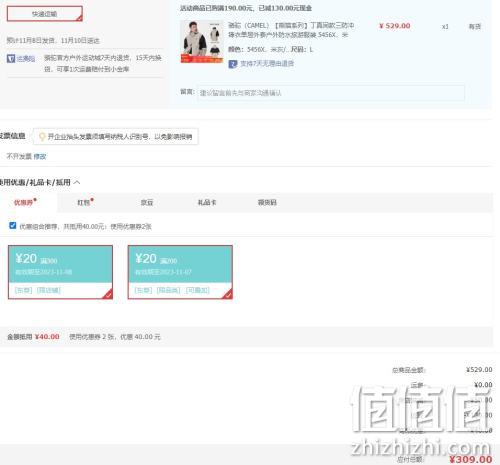Uncheck the 优惠组合推荐 checkbox
The width and height of the screenshot is (500, 465).
click(13, 226)
